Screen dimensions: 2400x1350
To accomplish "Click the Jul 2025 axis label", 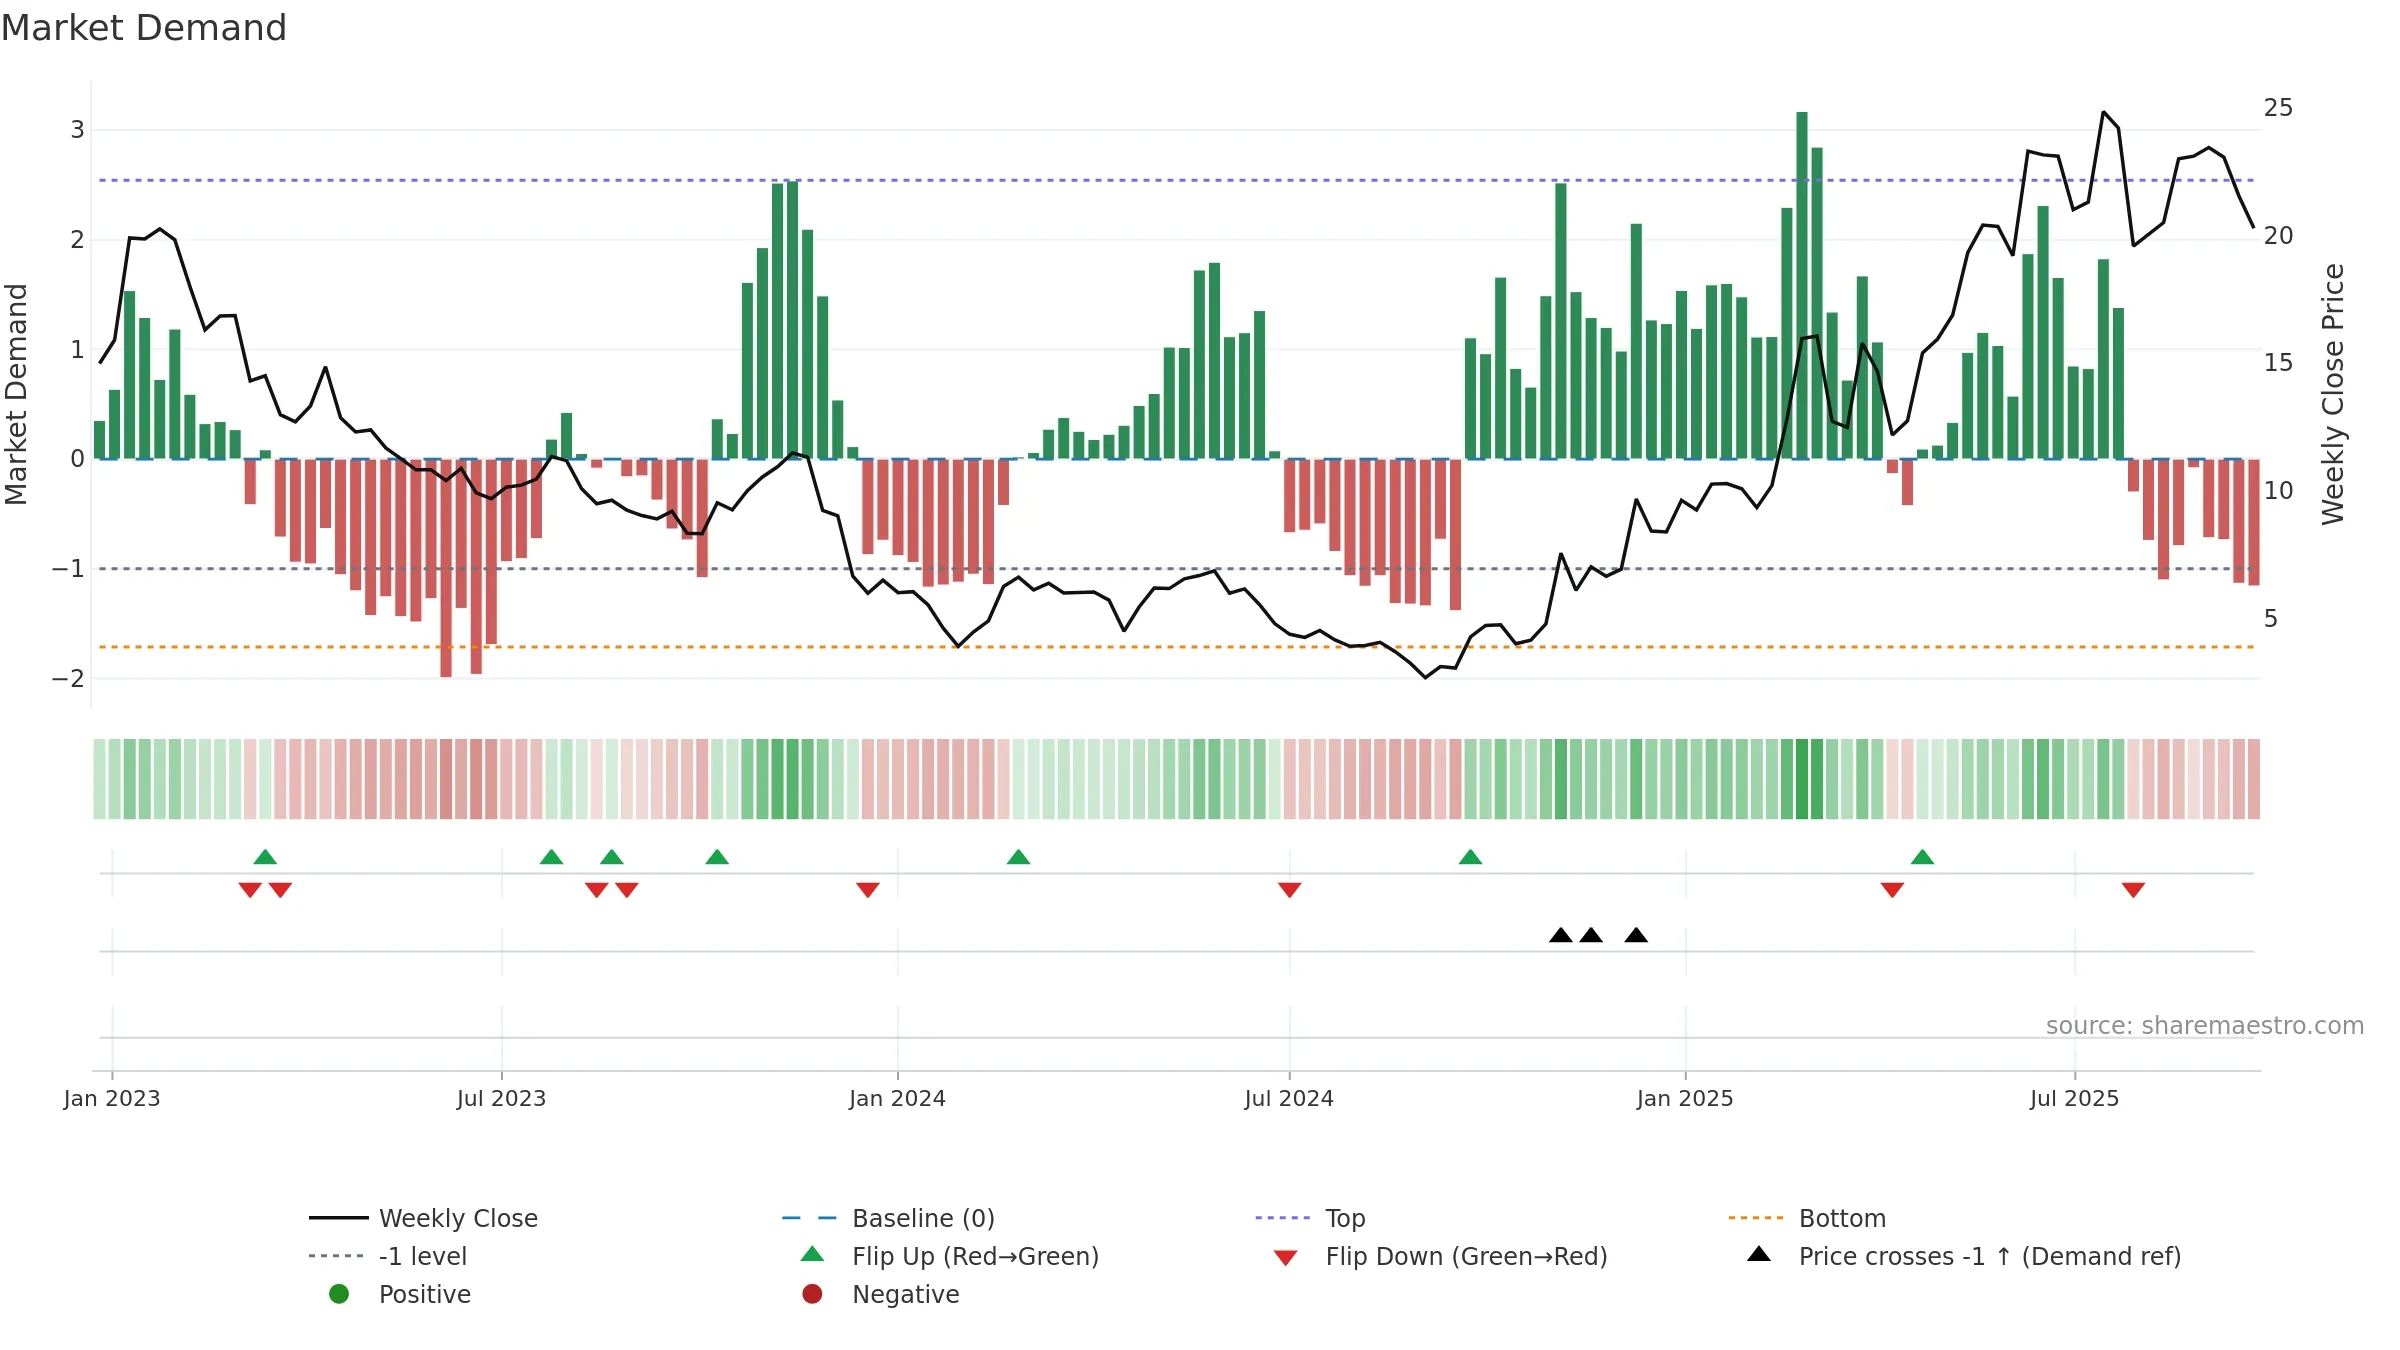I will [2075, 1098].
